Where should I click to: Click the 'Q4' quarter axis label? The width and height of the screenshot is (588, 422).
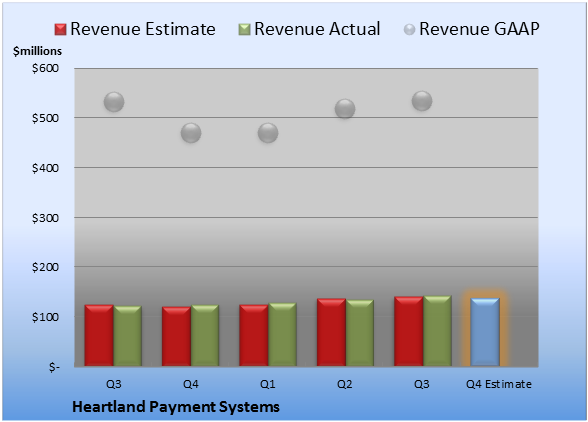coord(190,384)
